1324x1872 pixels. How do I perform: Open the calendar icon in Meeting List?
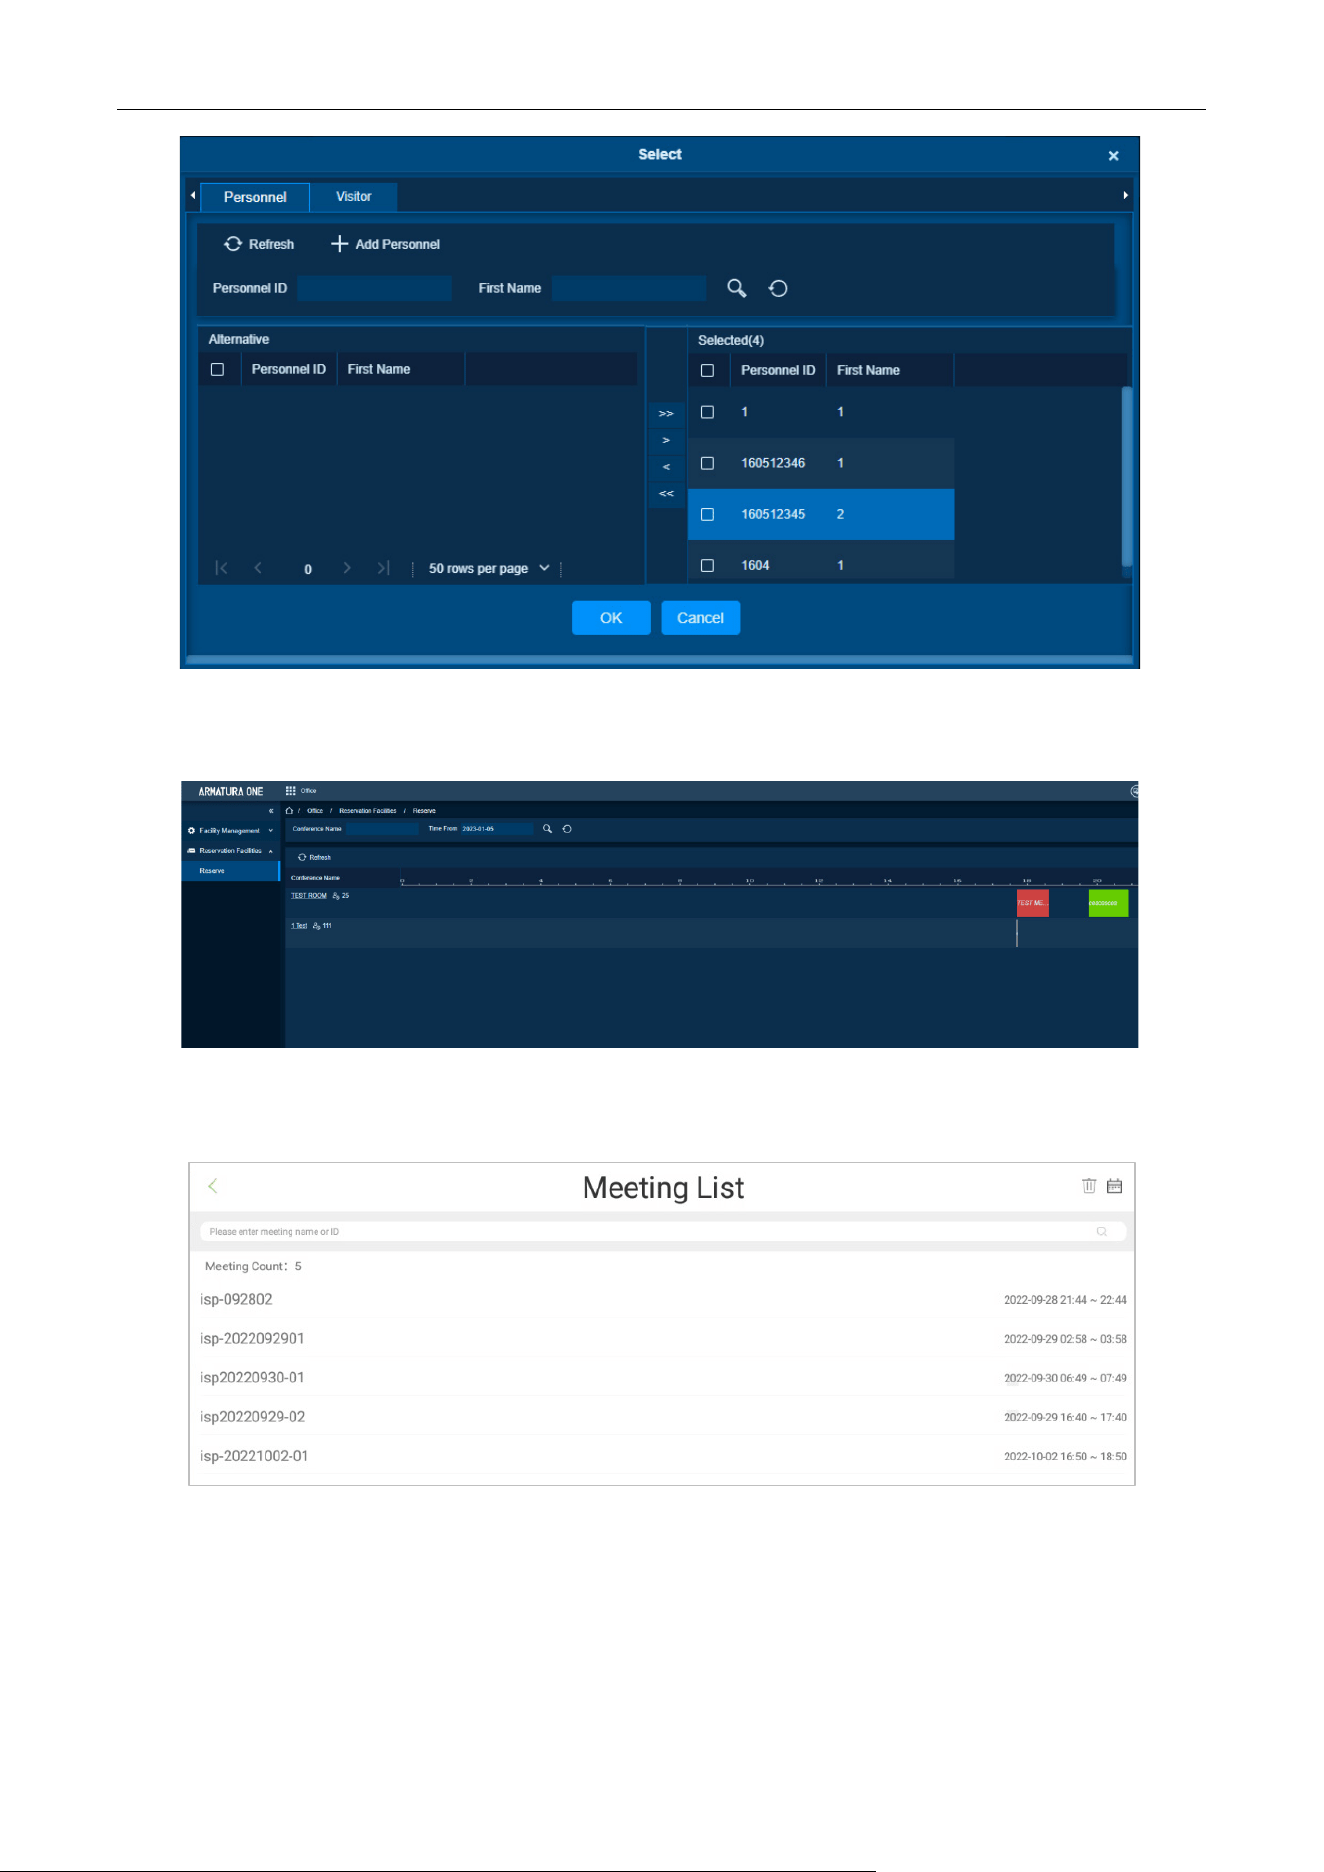pyautogui.click(x=1115, y=1186)
